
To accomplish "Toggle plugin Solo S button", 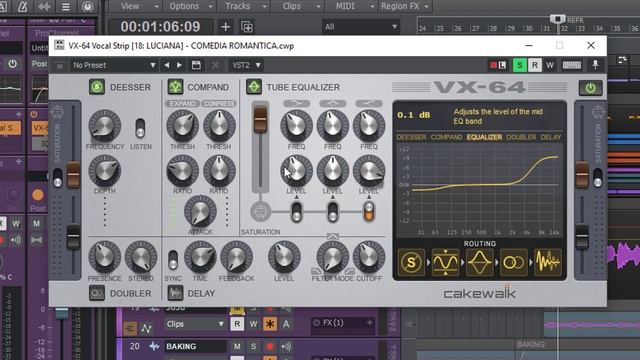I will click(520, 65).
